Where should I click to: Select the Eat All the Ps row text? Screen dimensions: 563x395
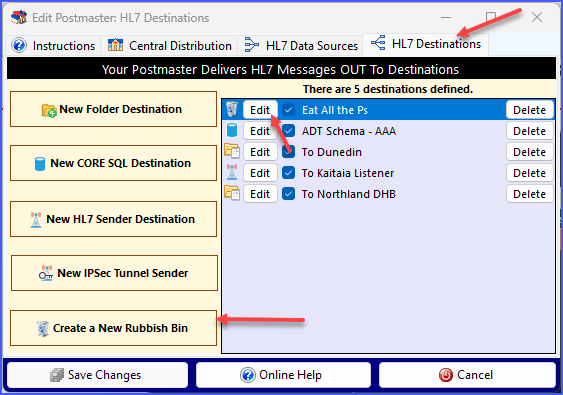coord(335,110)
